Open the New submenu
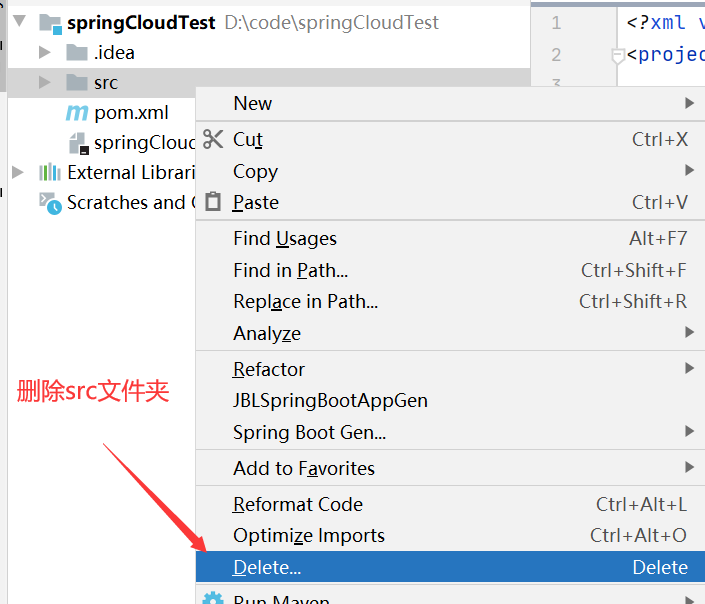 [451, 103]
